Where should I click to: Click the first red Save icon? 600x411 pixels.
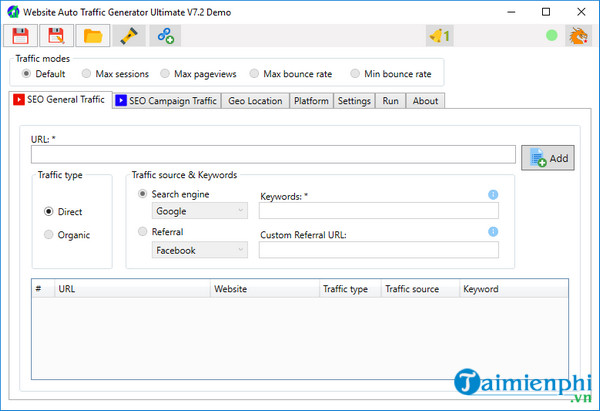point(19,37)
